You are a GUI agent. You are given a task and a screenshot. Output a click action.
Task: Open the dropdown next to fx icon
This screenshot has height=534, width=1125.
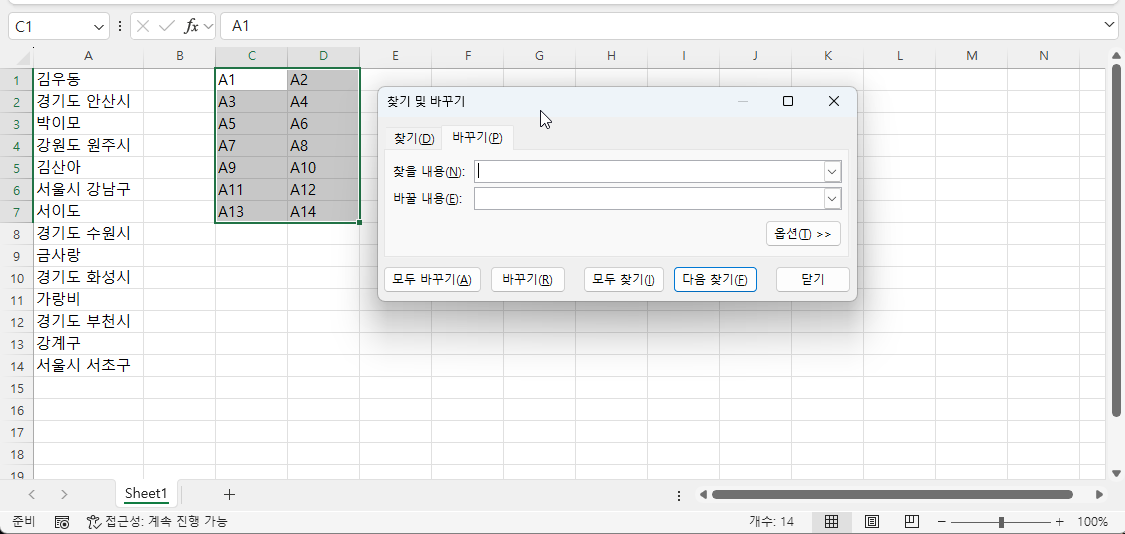pos(209,27)
